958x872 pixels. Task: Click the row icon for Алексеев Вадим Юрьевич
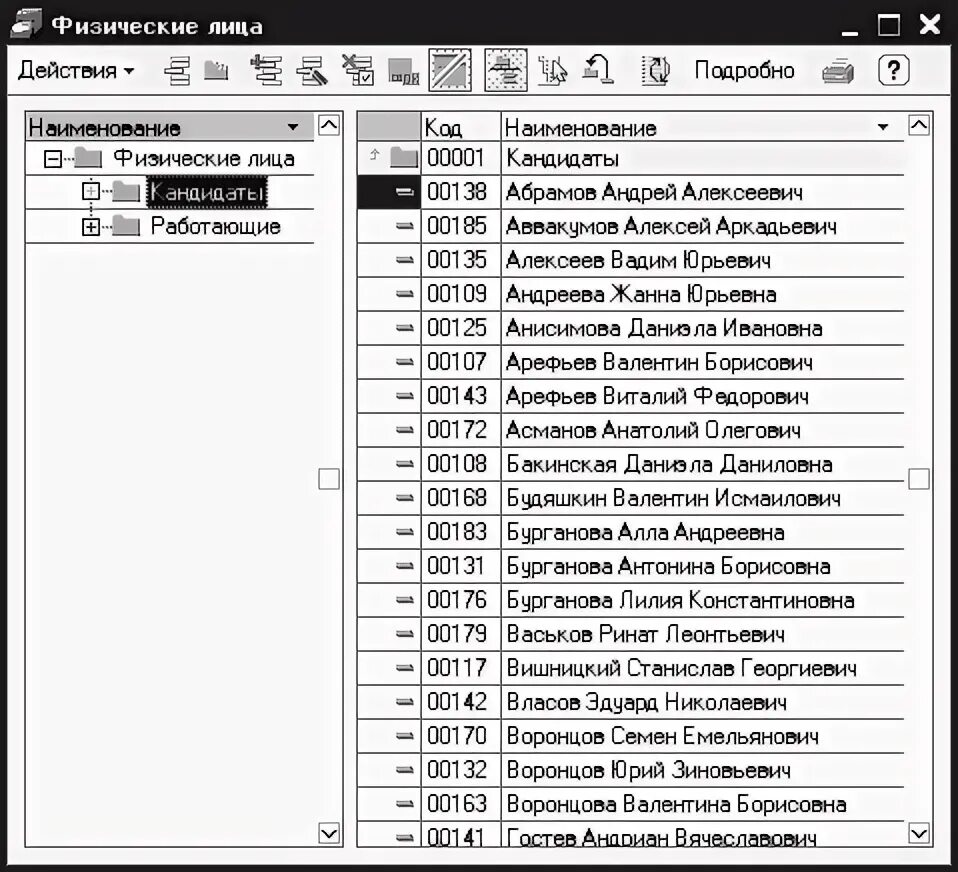(404, 260)
